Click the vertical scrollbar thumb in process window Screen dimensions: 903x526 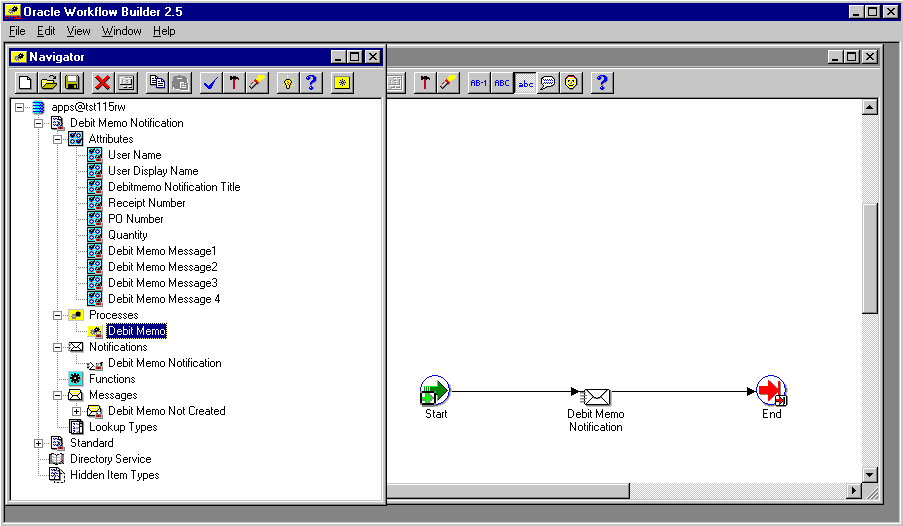point(870,258)
